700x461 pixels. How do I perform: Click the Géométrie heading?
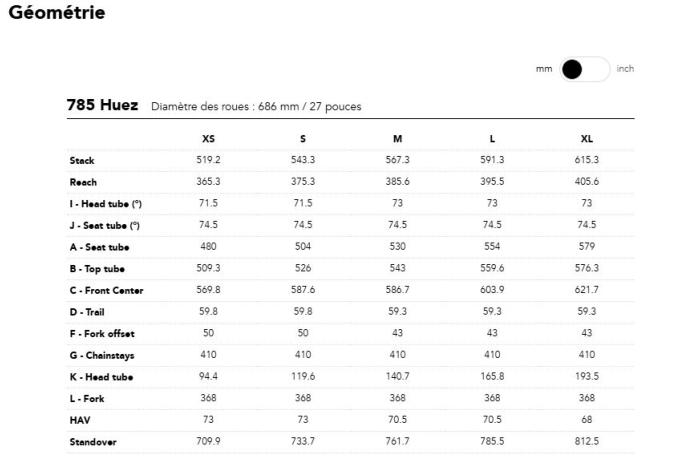click(56, 13)
